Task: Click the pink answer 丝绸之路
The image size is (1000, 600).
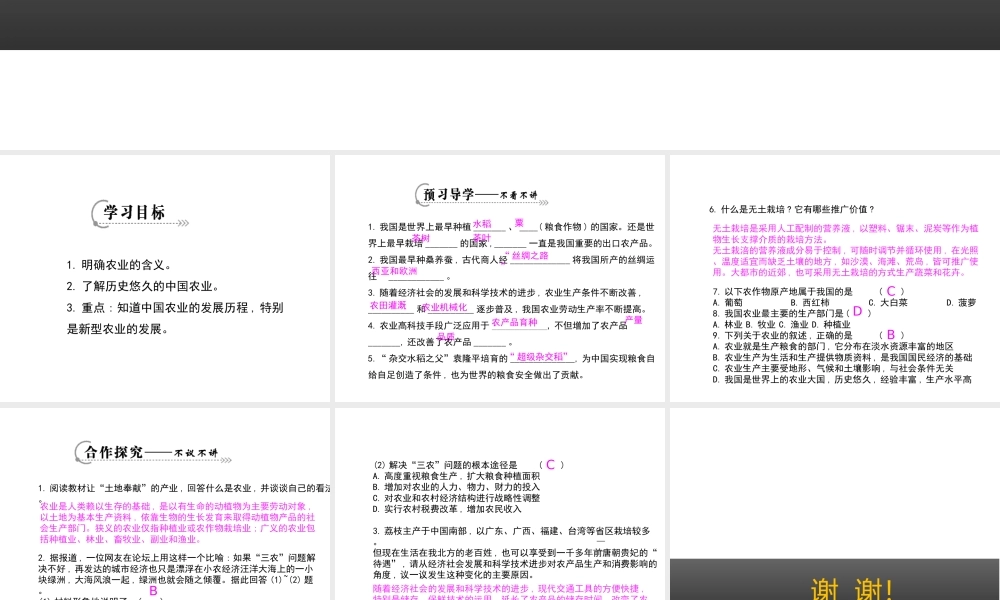Action: pos(529,256)
